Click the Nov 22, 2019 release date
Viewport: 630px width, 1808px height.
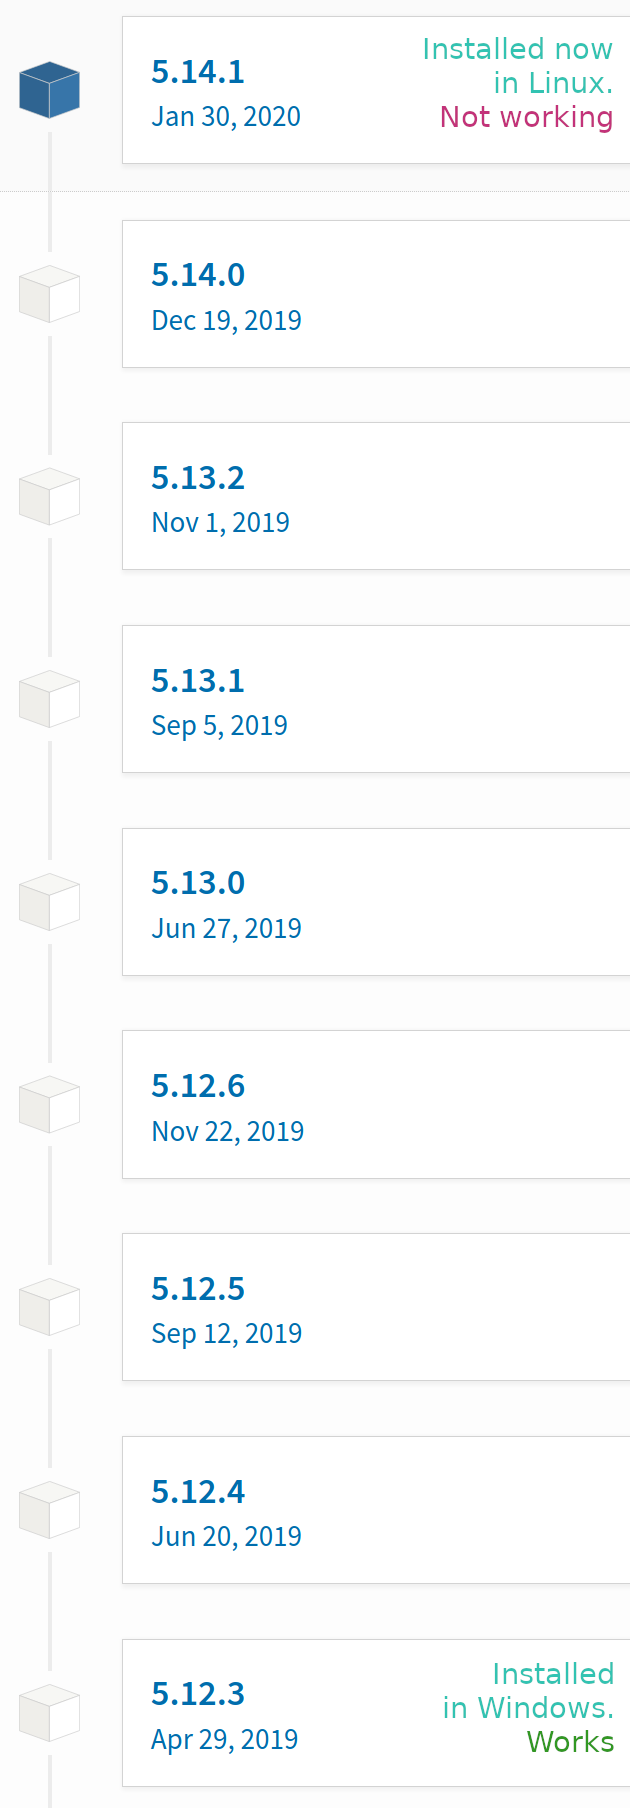227,1132
